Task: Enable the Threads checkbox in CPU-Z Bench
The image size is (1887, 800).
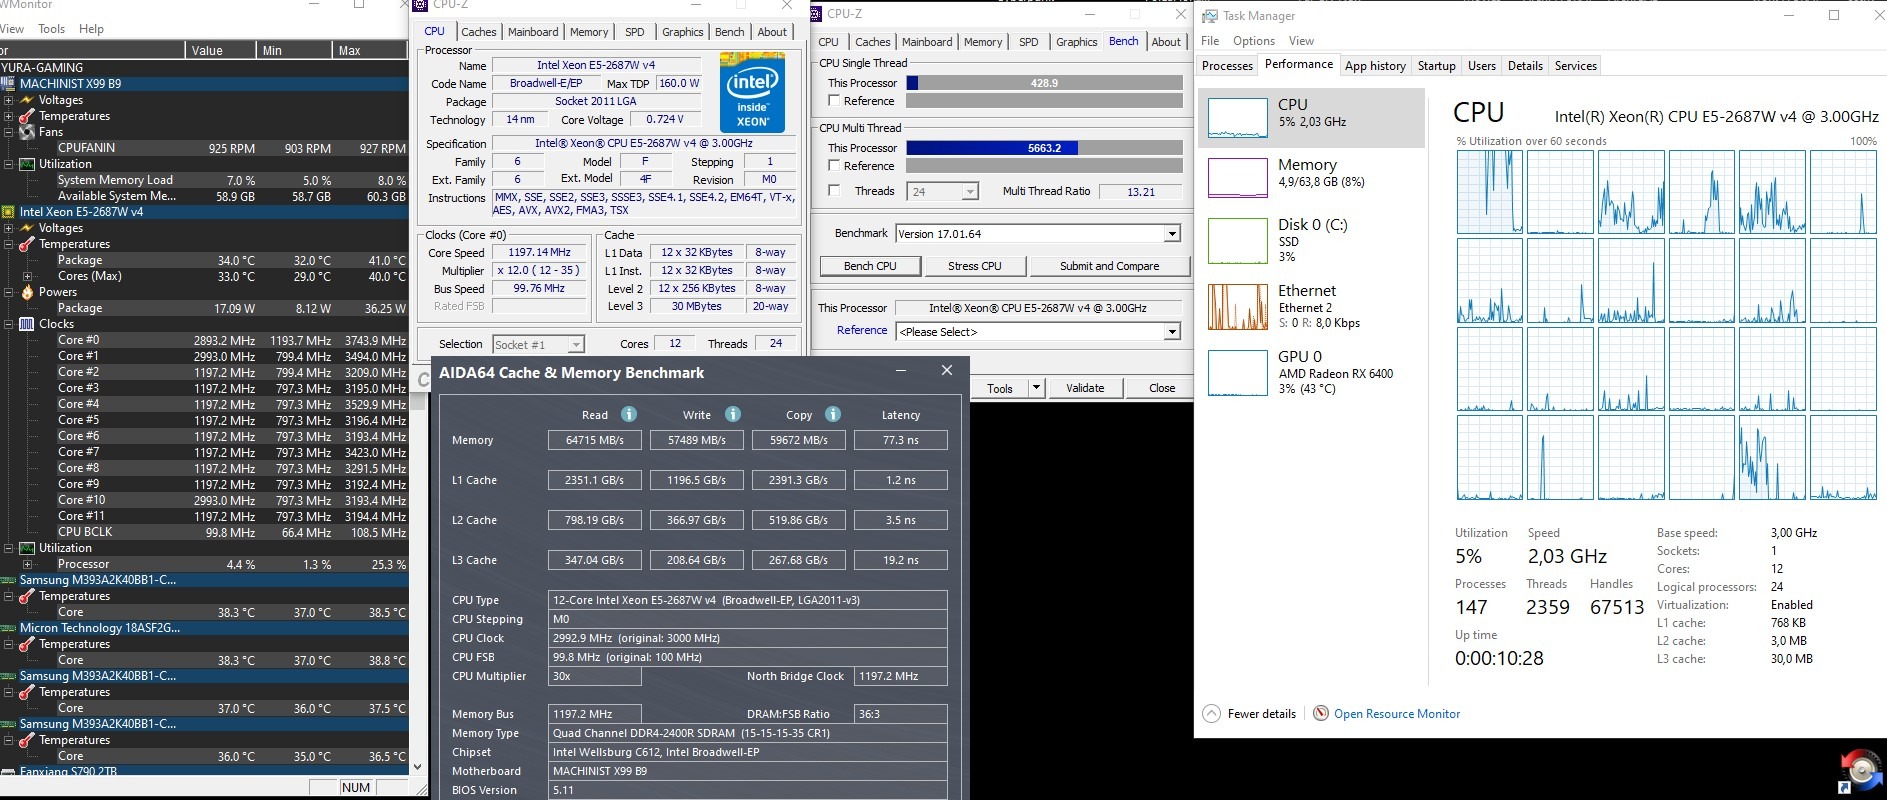Action: click(834, 191)
